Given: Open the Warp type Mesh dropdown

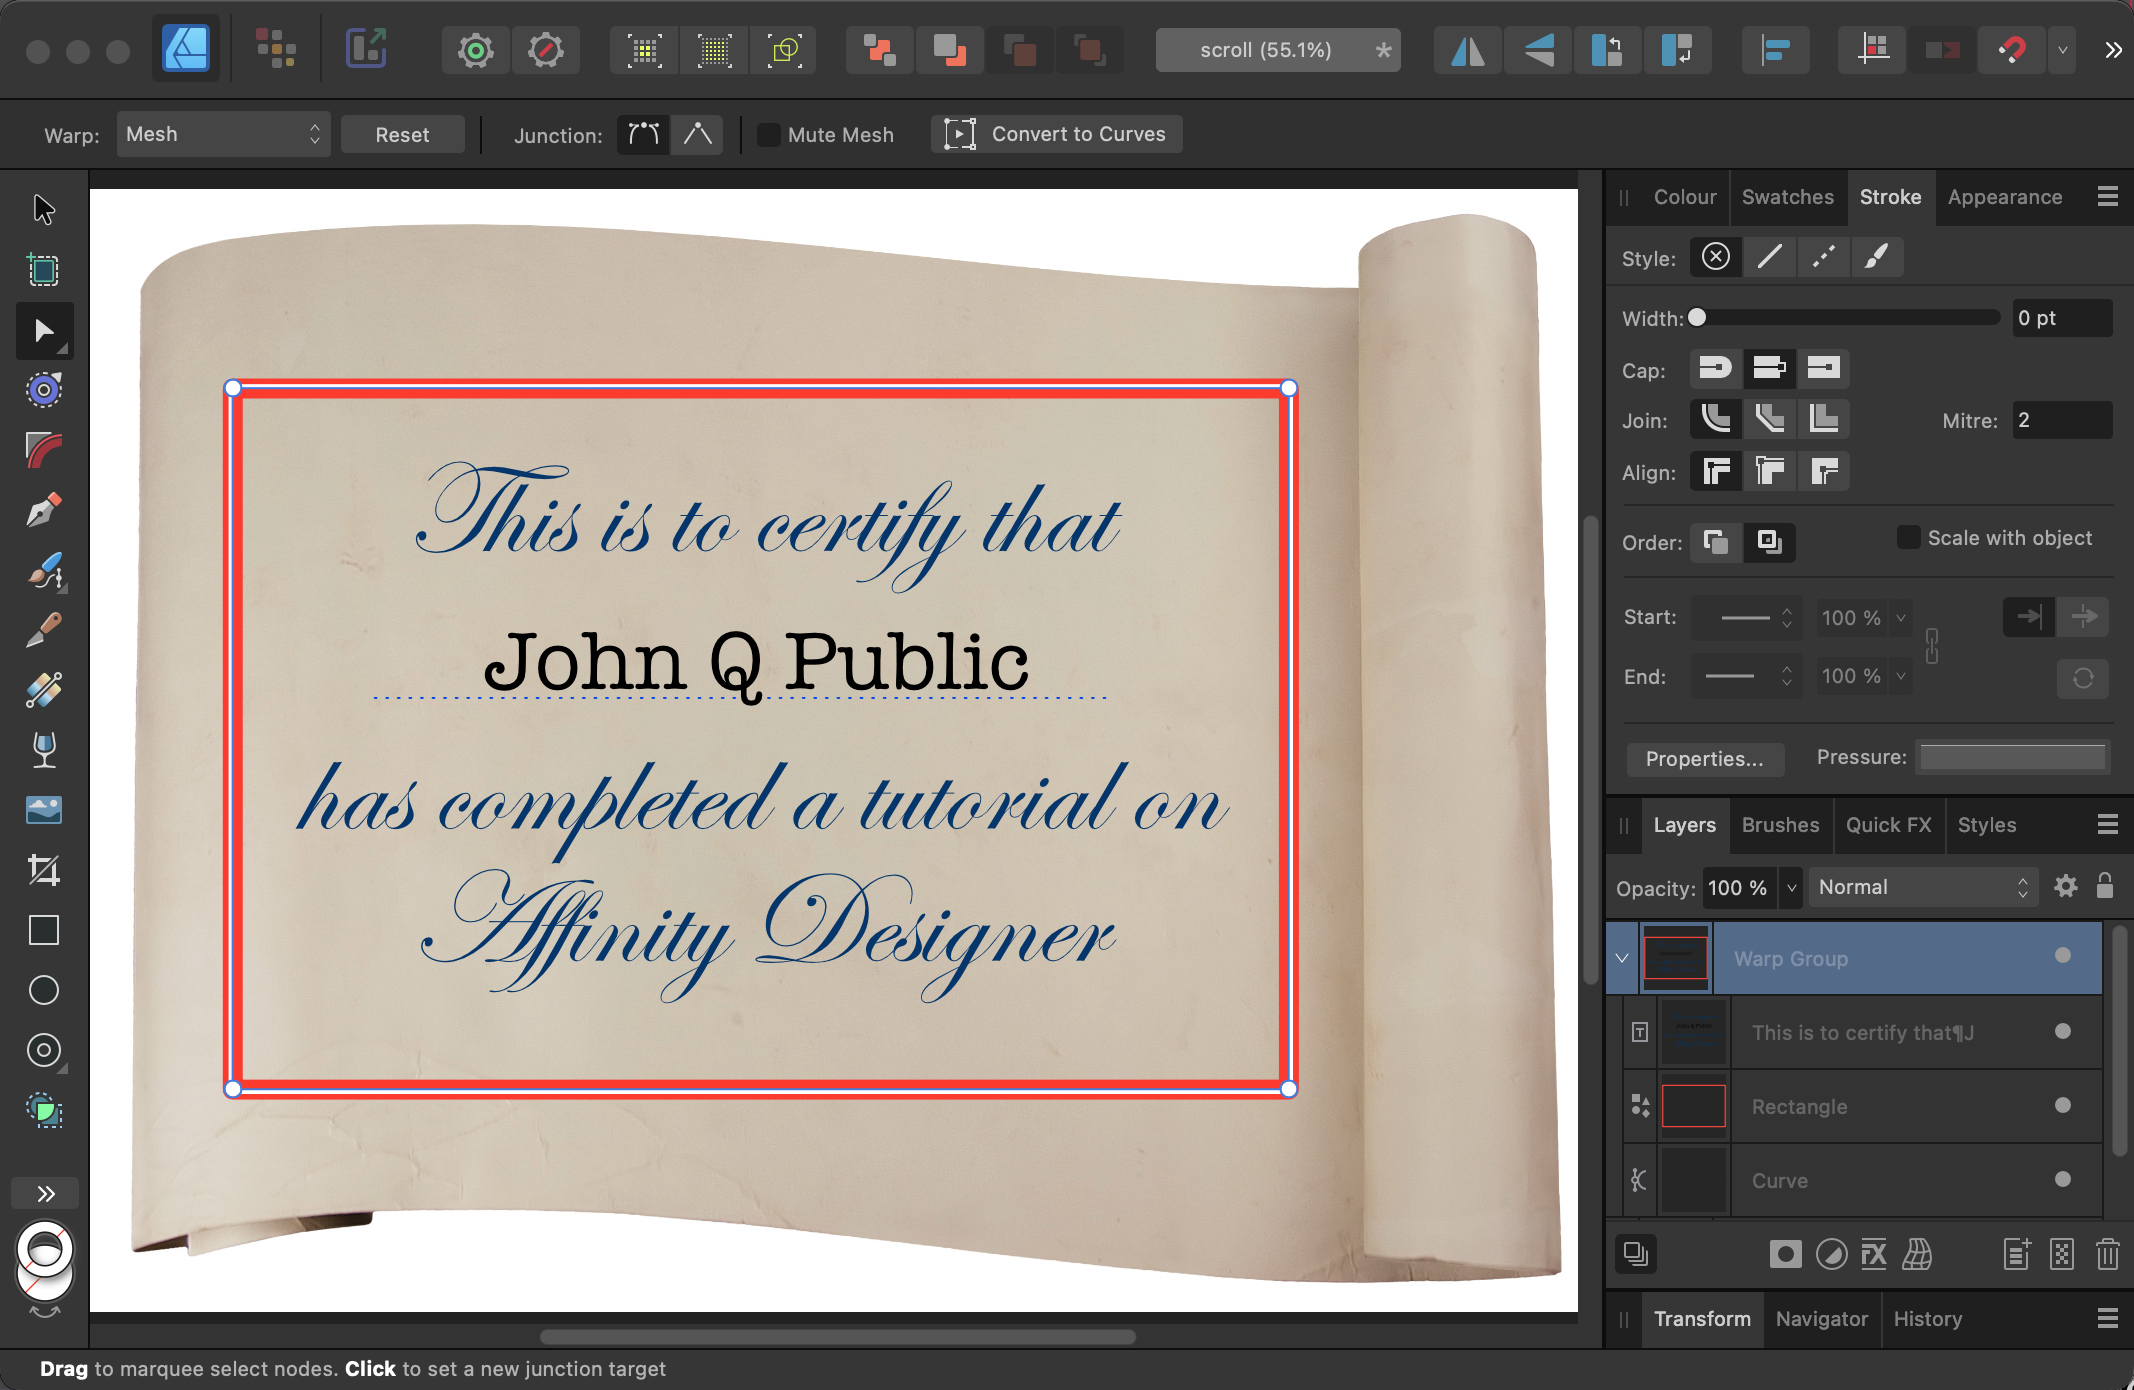Looking at the screenshot, I should (x=222, y=135).
